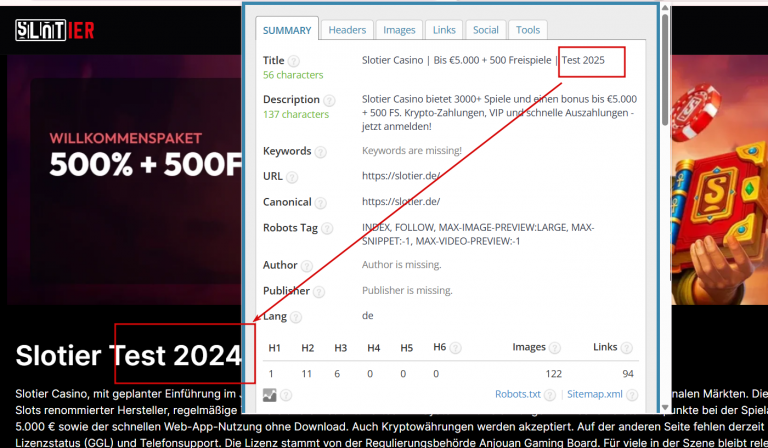The image size is (768, 448).
Task: Click the Description text starting 'Slotier Casino bietet'
Action: [x=499, y=113]
